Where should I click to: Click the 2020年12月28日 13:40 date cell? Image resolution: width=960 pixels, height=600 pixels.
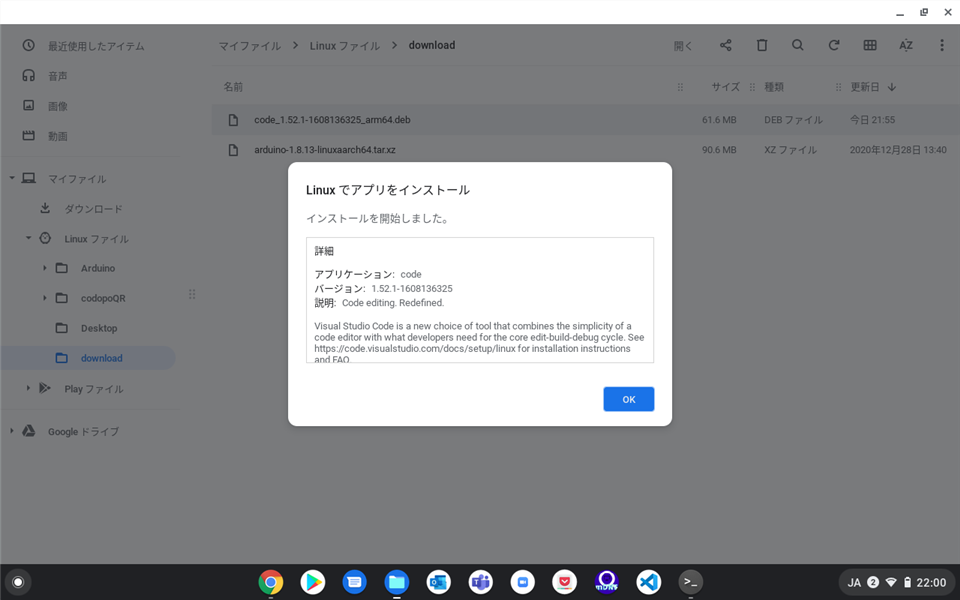pos(898,150)
